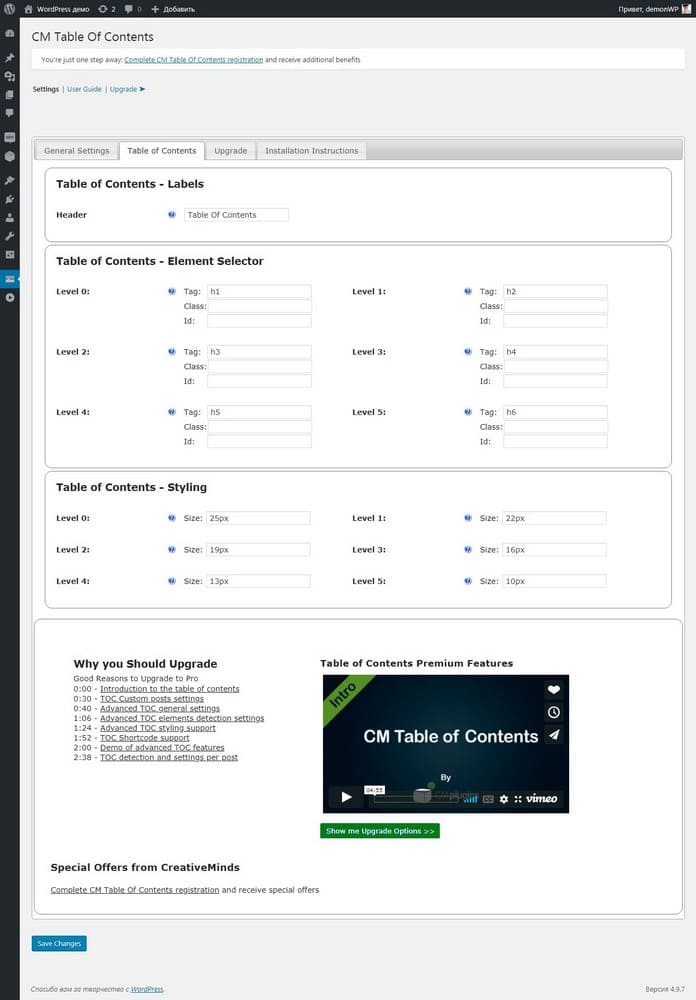Enter fullscreen on the Vimeo player
Screen dimensions: 696x1000
point(518,799)
